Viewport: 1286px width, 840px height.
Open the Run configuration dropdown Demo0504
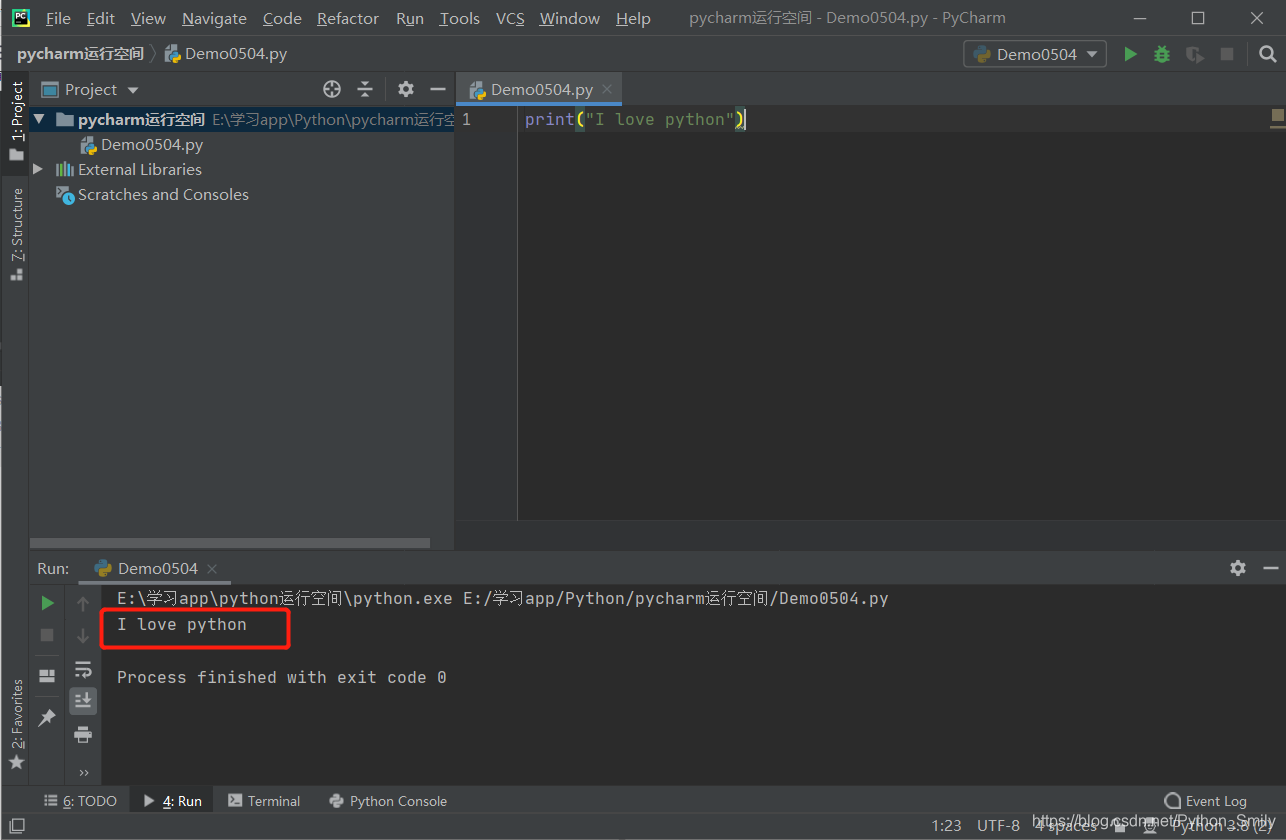pyautogui.click(x=1035, y=54)
